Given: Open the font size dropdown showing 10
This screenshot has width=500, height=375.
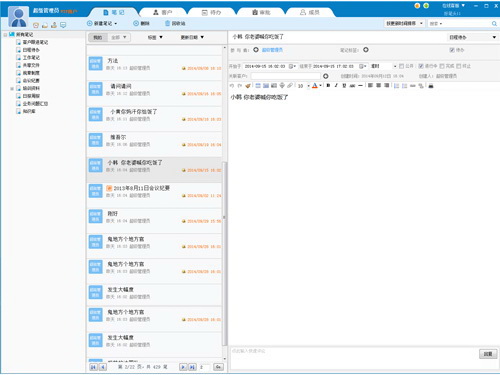Looking at the screenshot, I should pyautogui.click(x=308, y=86).
